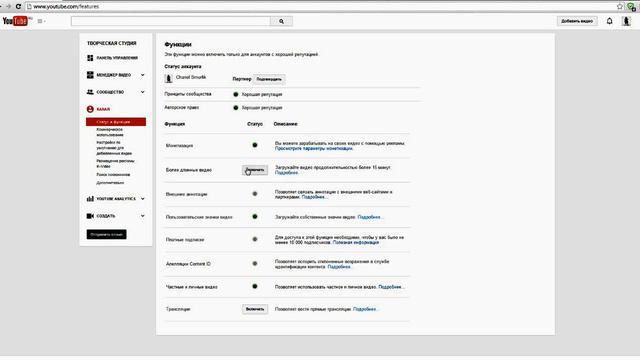Click the channel avatar under Статус аккаунта
Image resolution: width=640 pixels, height=360 pixels.
pyautogui.click(x=169, y=78)
